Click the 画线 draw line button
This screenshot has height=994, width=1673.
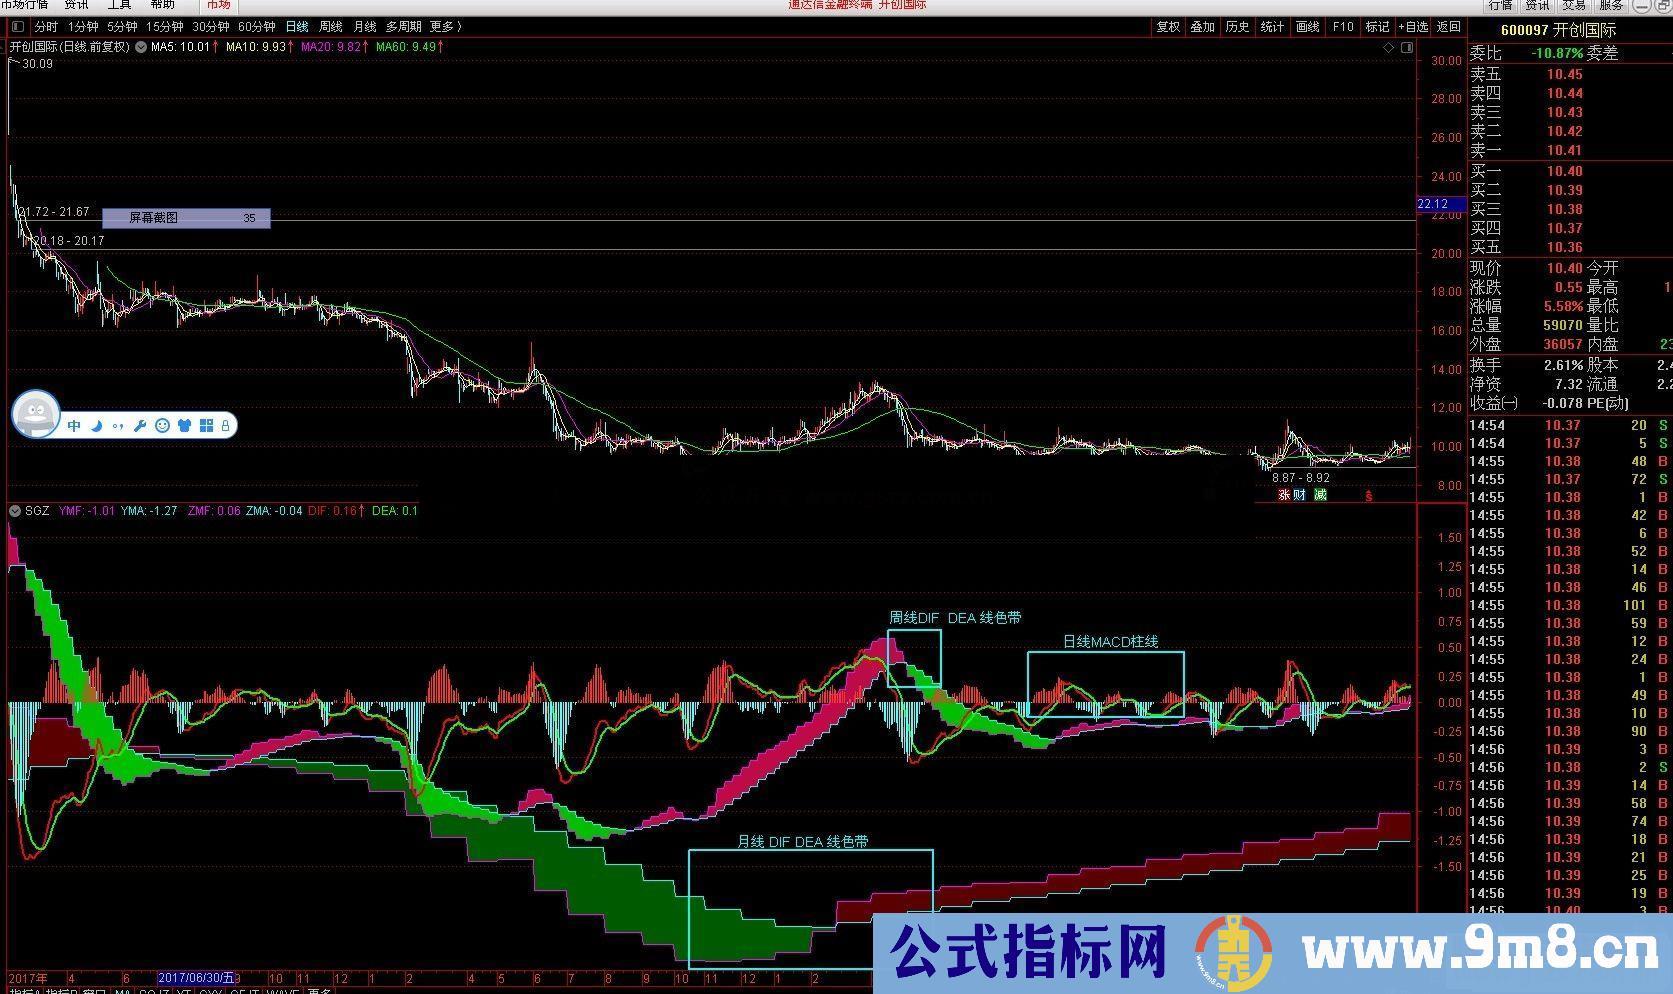1308,27
